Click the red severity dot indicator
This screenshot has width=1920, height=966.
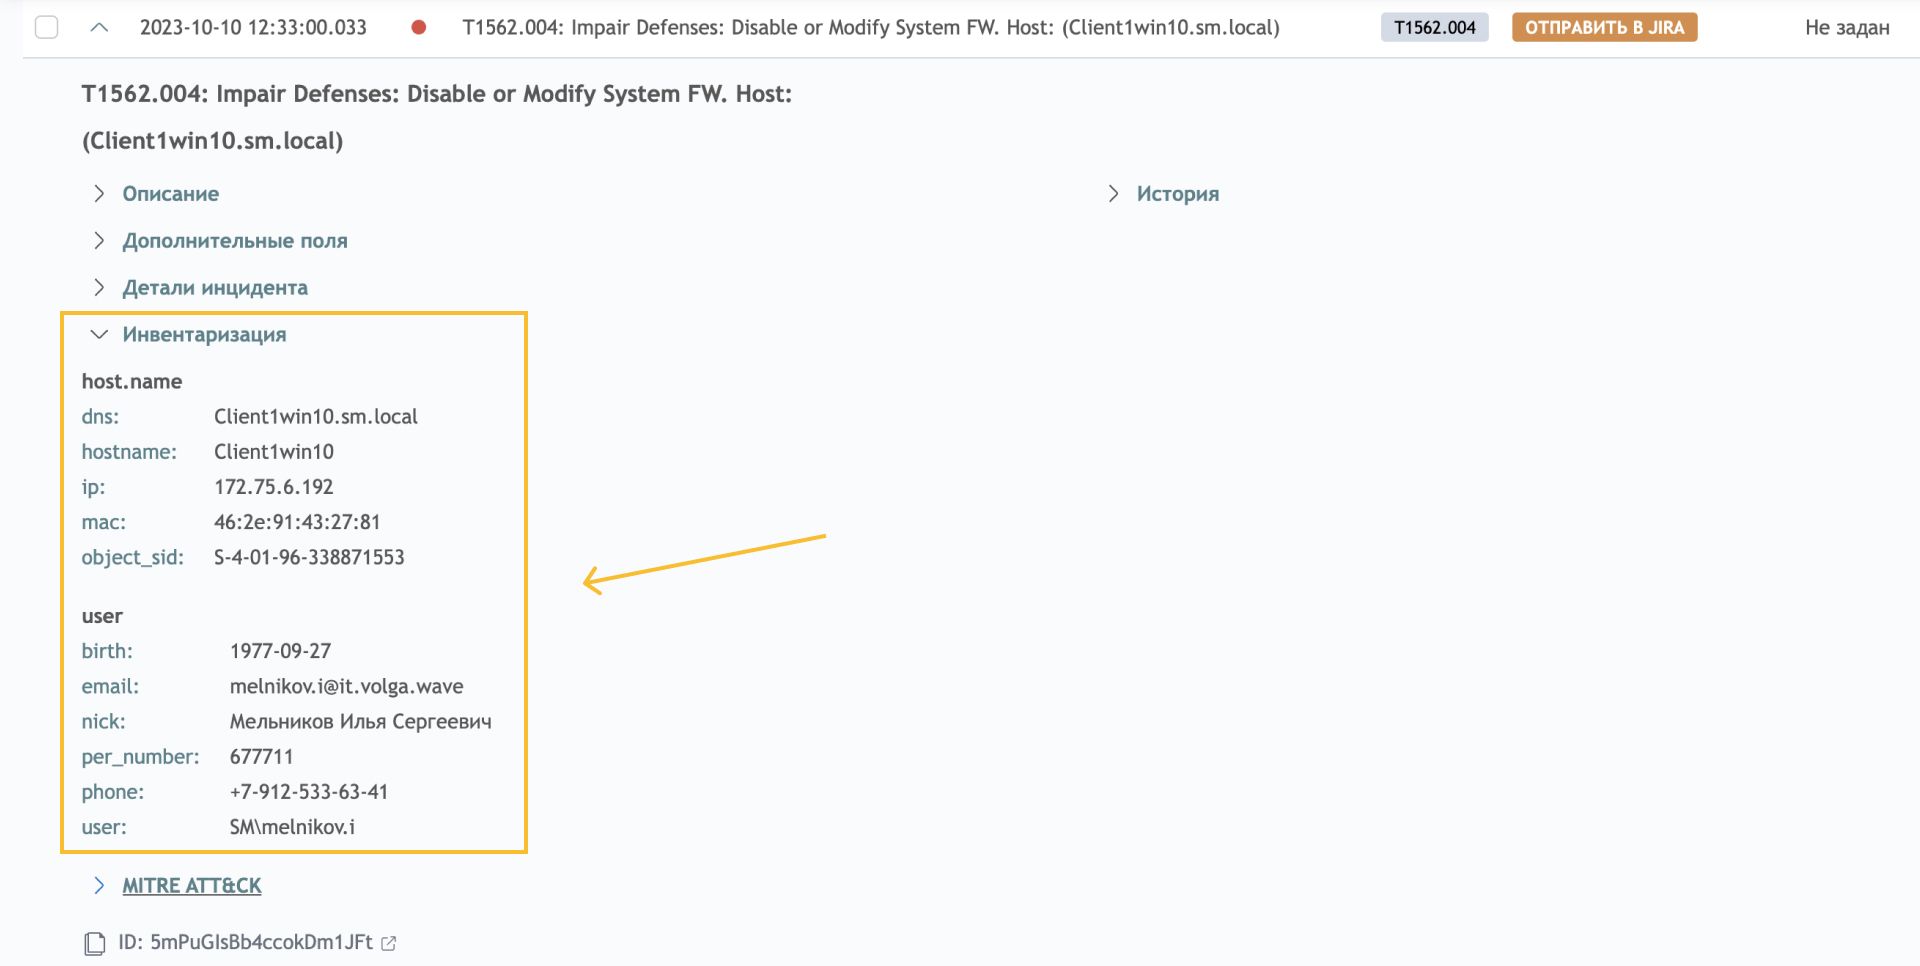click(x=419, y=27)
